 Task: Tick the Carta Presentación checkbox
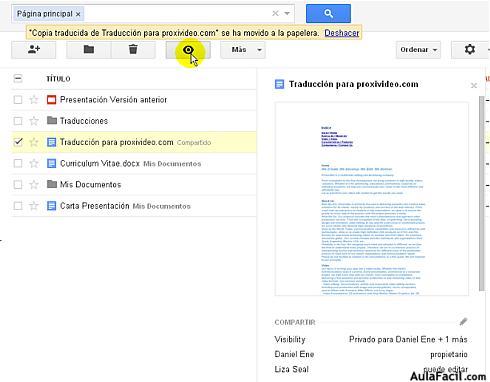pyautogui.click(x=18, y=206)
